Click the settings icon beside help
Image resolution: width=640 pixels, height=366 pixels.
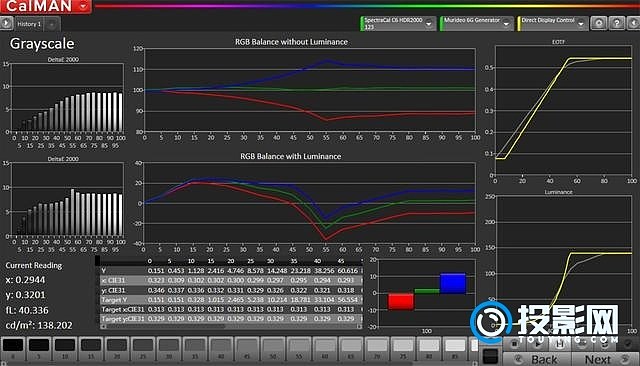pyautogui.click(x=599, y=23)
